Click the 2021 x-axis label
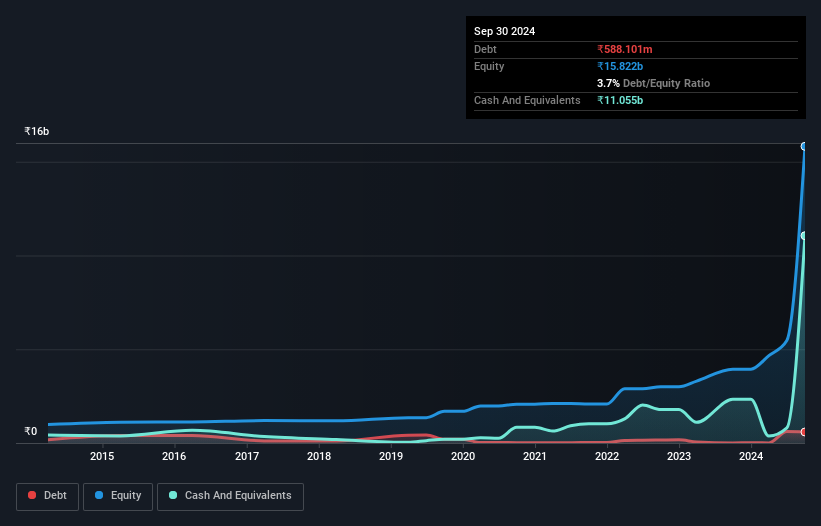 pyautogui.click(x=535, y=456)
